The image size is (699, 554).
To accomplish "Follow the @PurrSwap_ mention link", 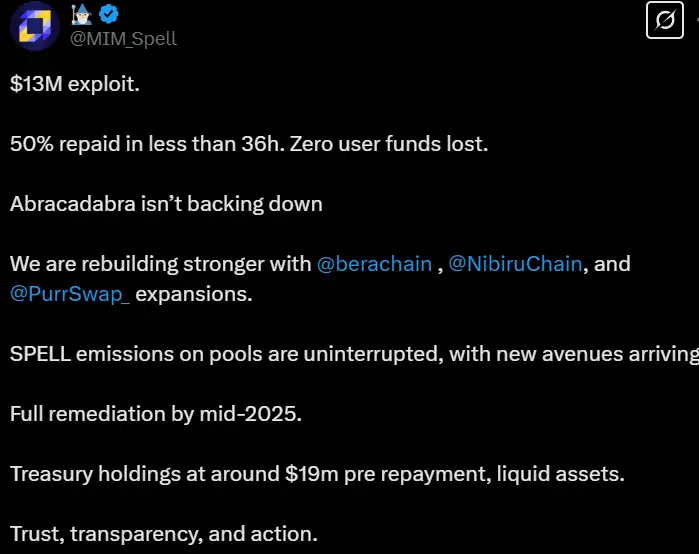I will pyautogui.click(x=70, y=295).
